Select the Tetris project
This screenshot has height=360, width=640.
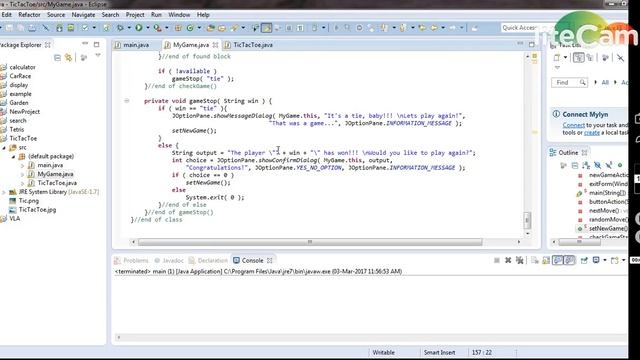[x=16, y=130]
